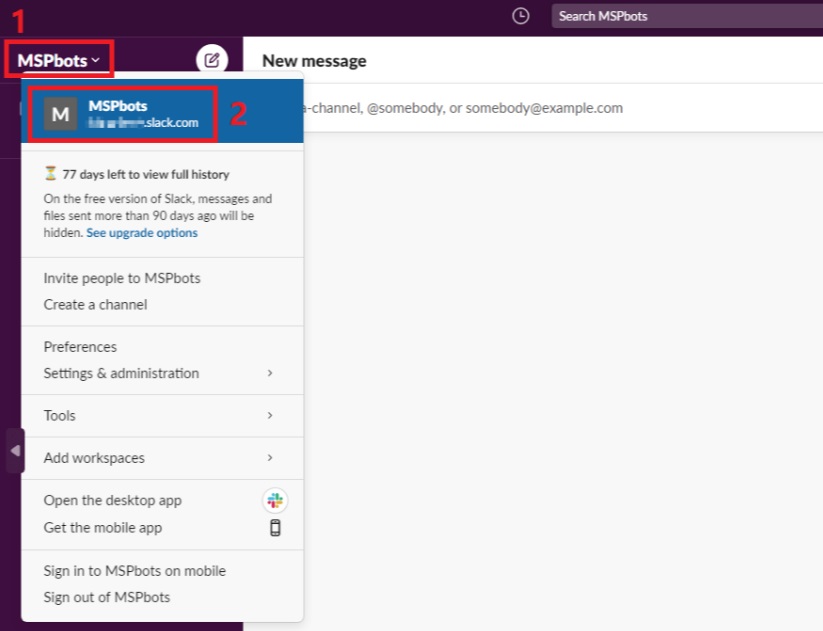Follow the See upgrade options link
The image size is (823, 631).
tap(142, 233)
